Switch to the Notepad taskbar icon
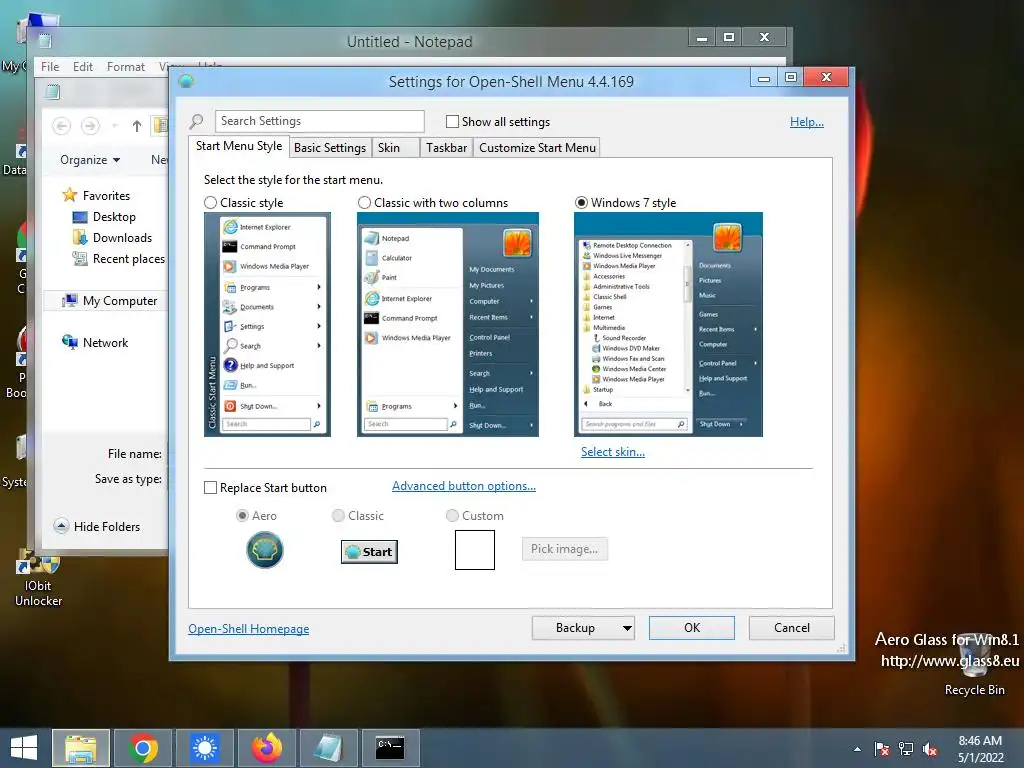 (328, 748)
